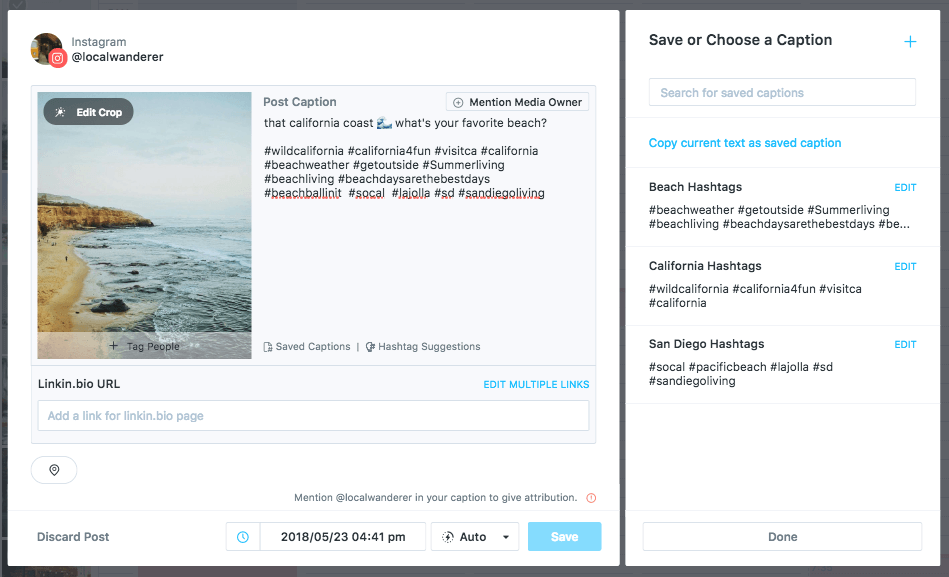This screenshot has height=577, width=949.
Task: Click the clock schedule icon
Action: tap(243, 537)
